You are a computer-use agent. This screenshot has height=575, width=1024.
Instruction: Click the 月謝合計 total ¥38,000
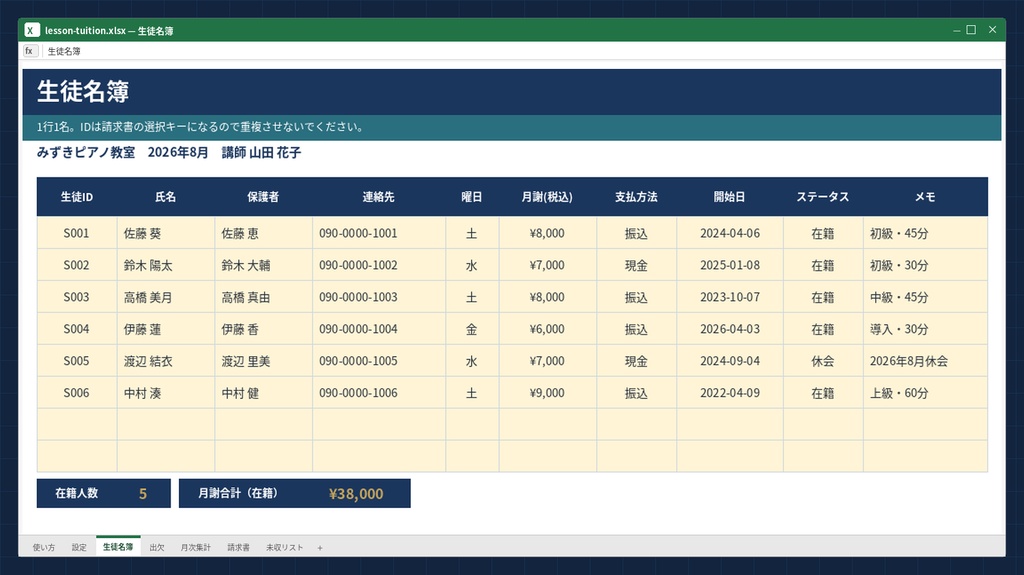pyautogui.click(x=356, y=494)
